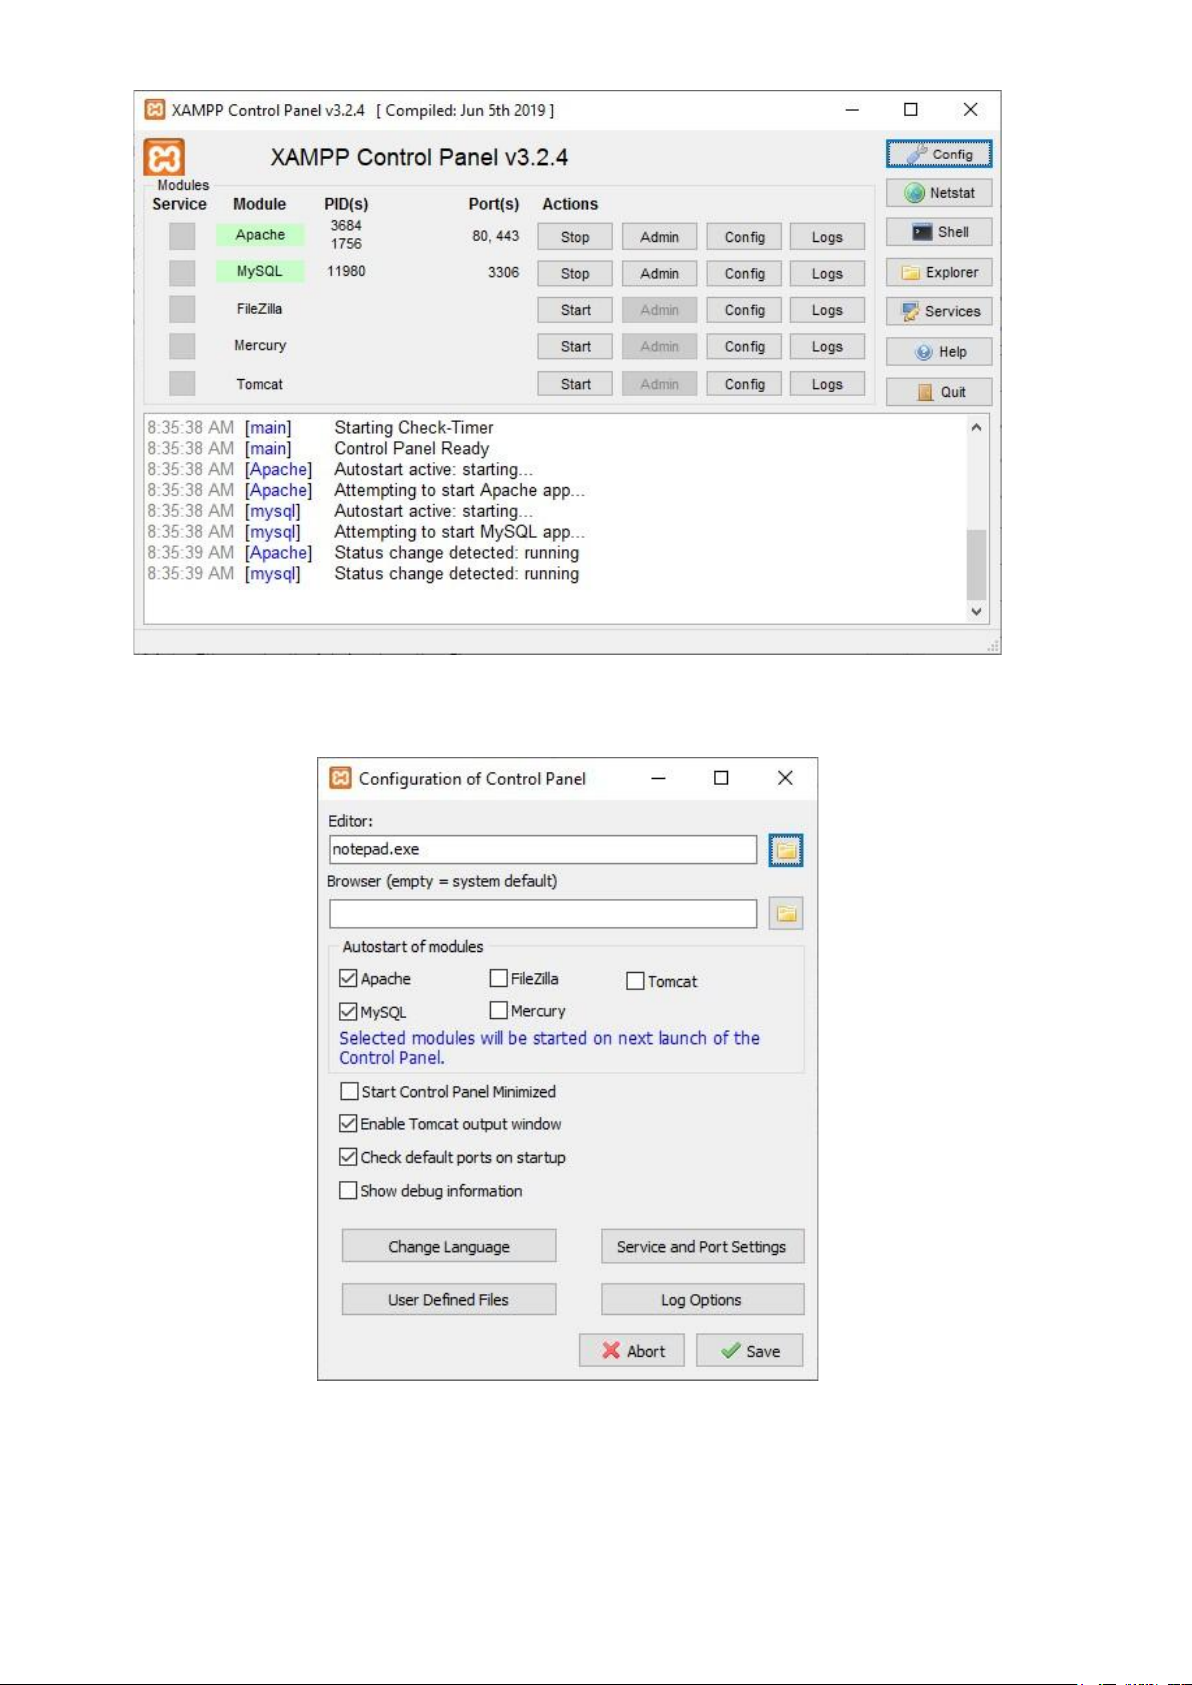This screenshot has height=1685, width=1192.
Task: Browse for editor executable folder icon
Action: point(786,850)
